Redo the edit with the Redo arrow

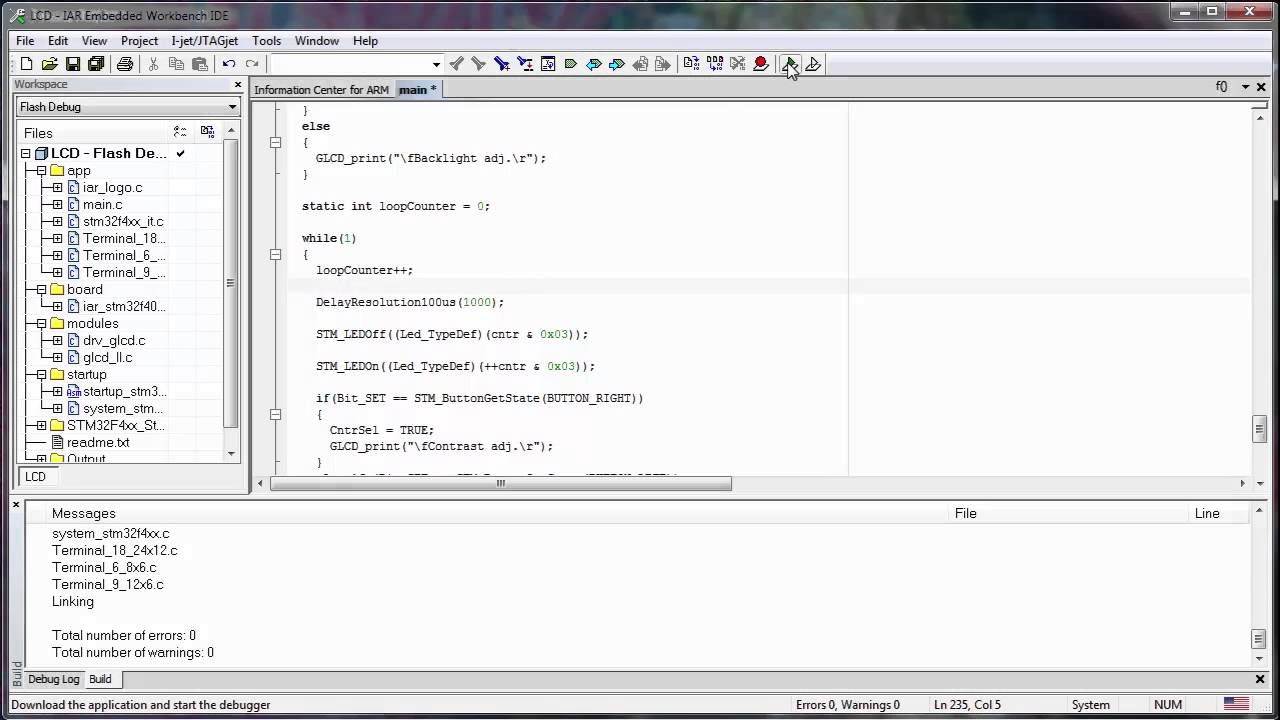click(252, 64)
